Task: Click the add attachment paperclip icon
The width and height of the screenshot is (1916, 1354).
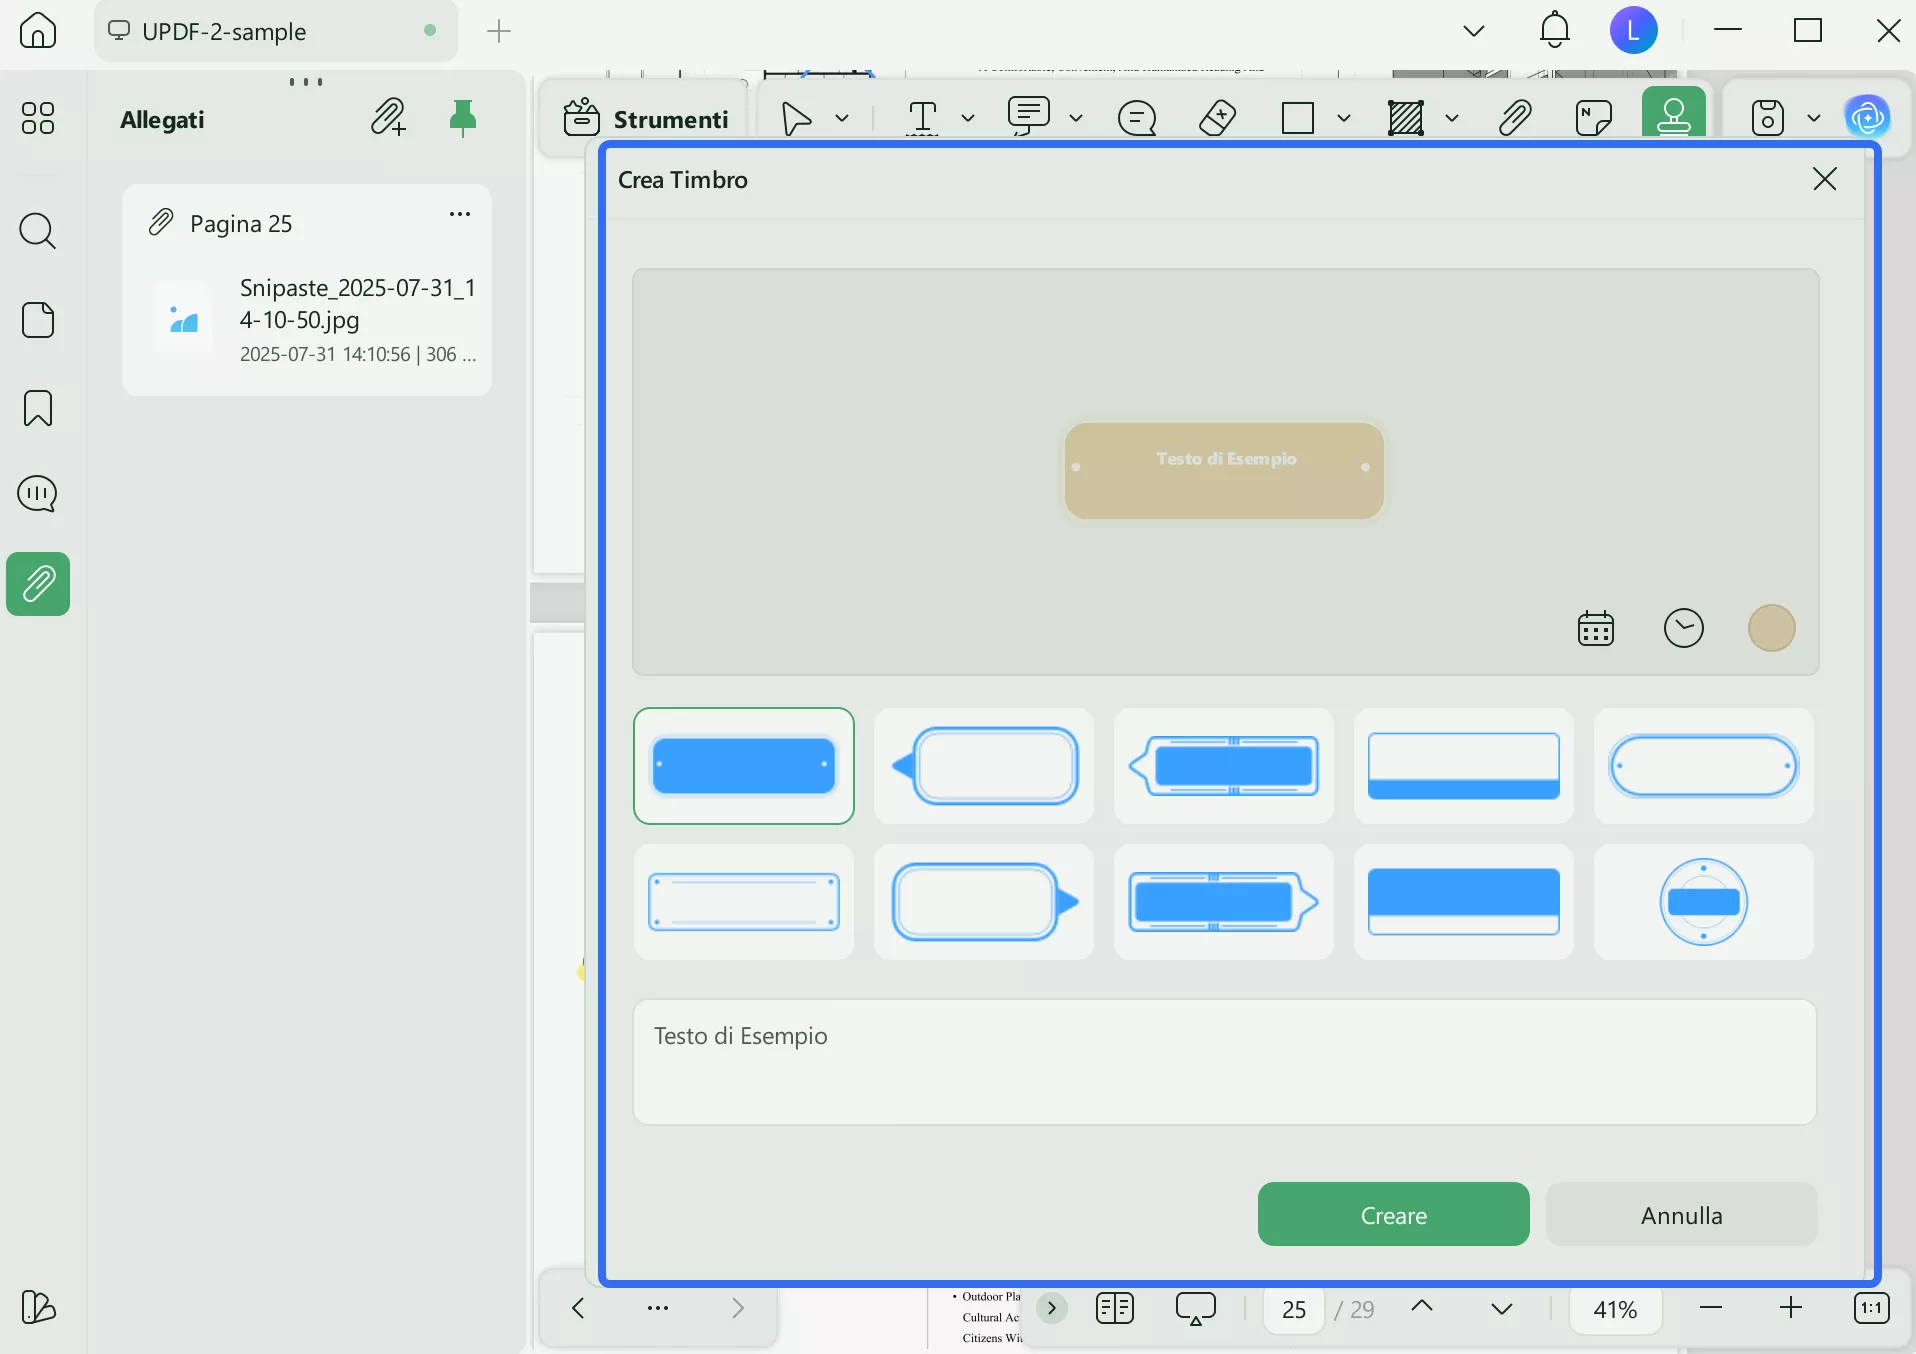Action: (388, 118)
